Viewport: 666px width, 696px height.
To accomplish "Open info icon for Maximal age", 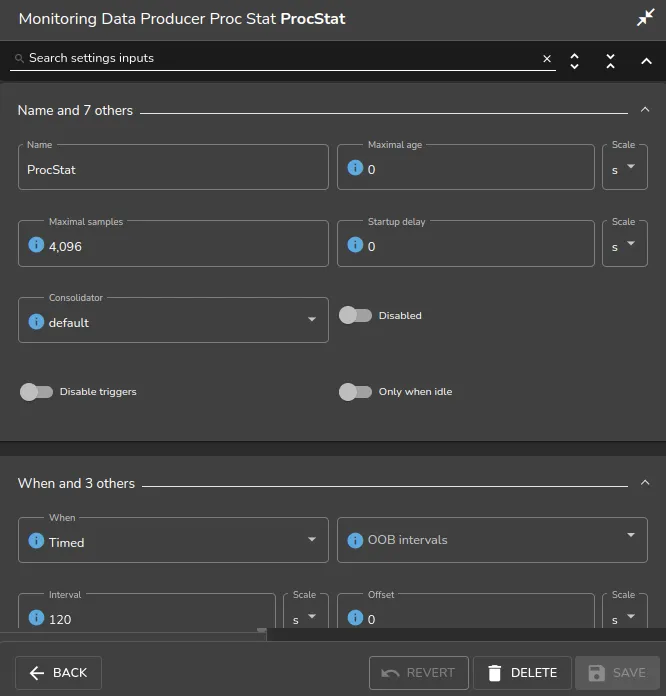I will click(355, 168).
